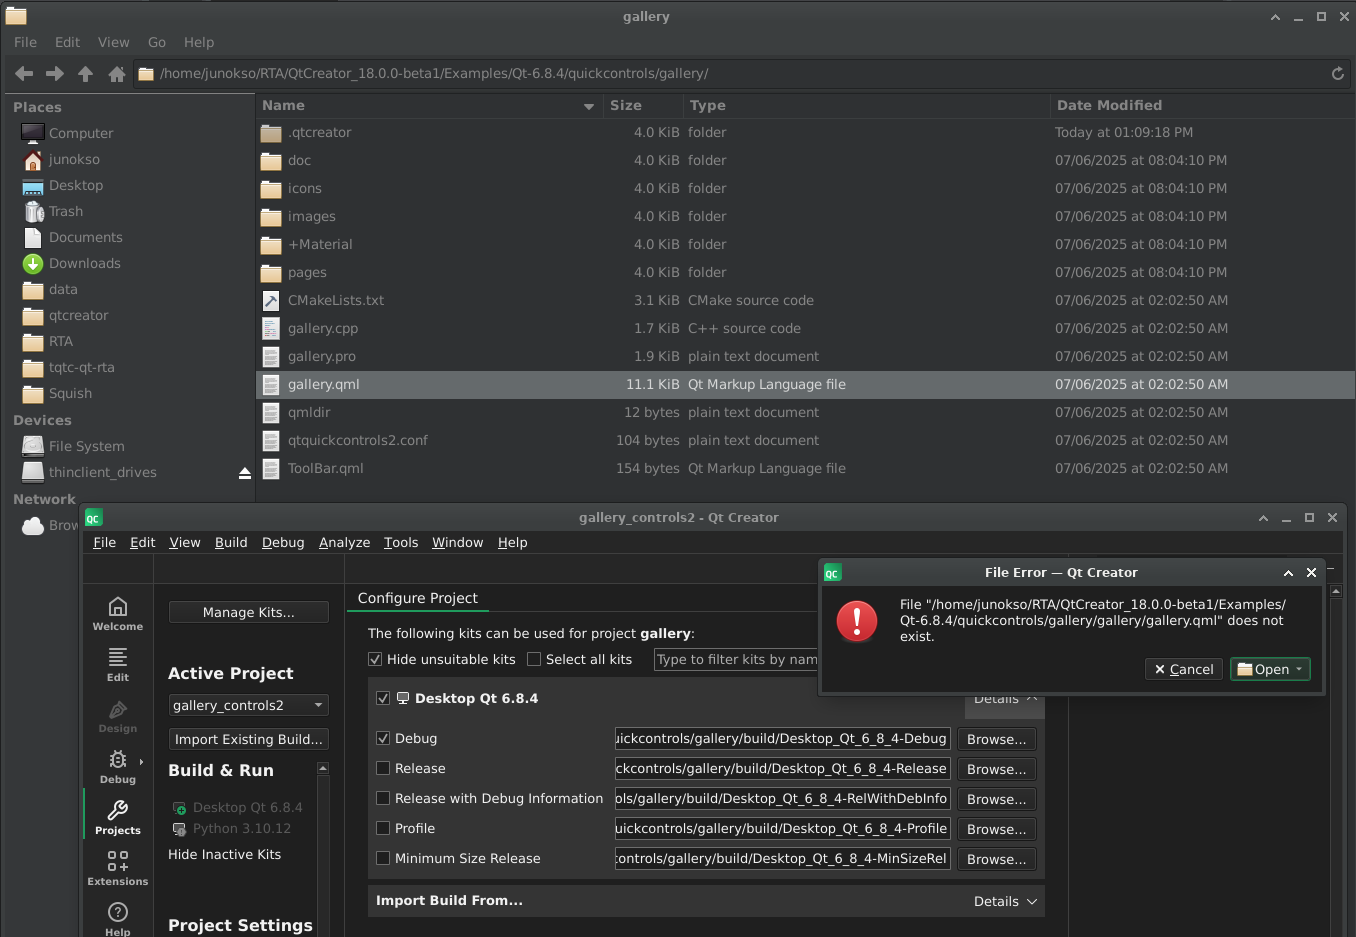Open Design mode in Qt Creator sidebar

(118, 715)
